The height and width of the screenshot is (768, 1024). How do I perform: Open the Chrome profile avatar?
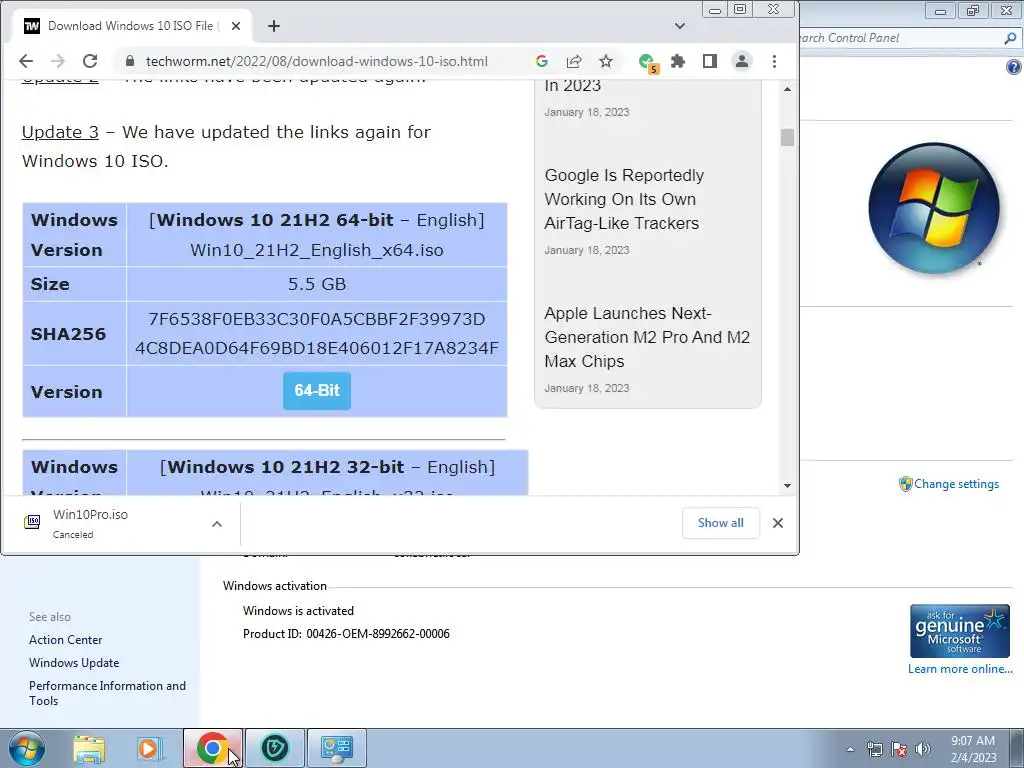(742, 61)
